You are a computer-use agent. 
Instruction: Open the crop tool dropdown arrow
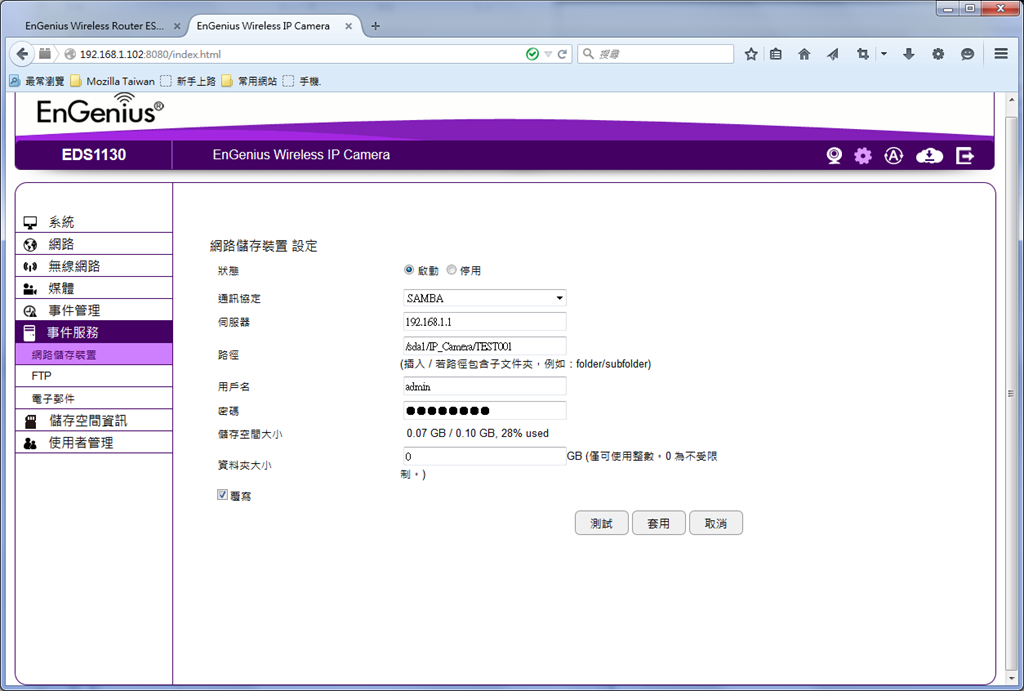(x=884, y=54)
